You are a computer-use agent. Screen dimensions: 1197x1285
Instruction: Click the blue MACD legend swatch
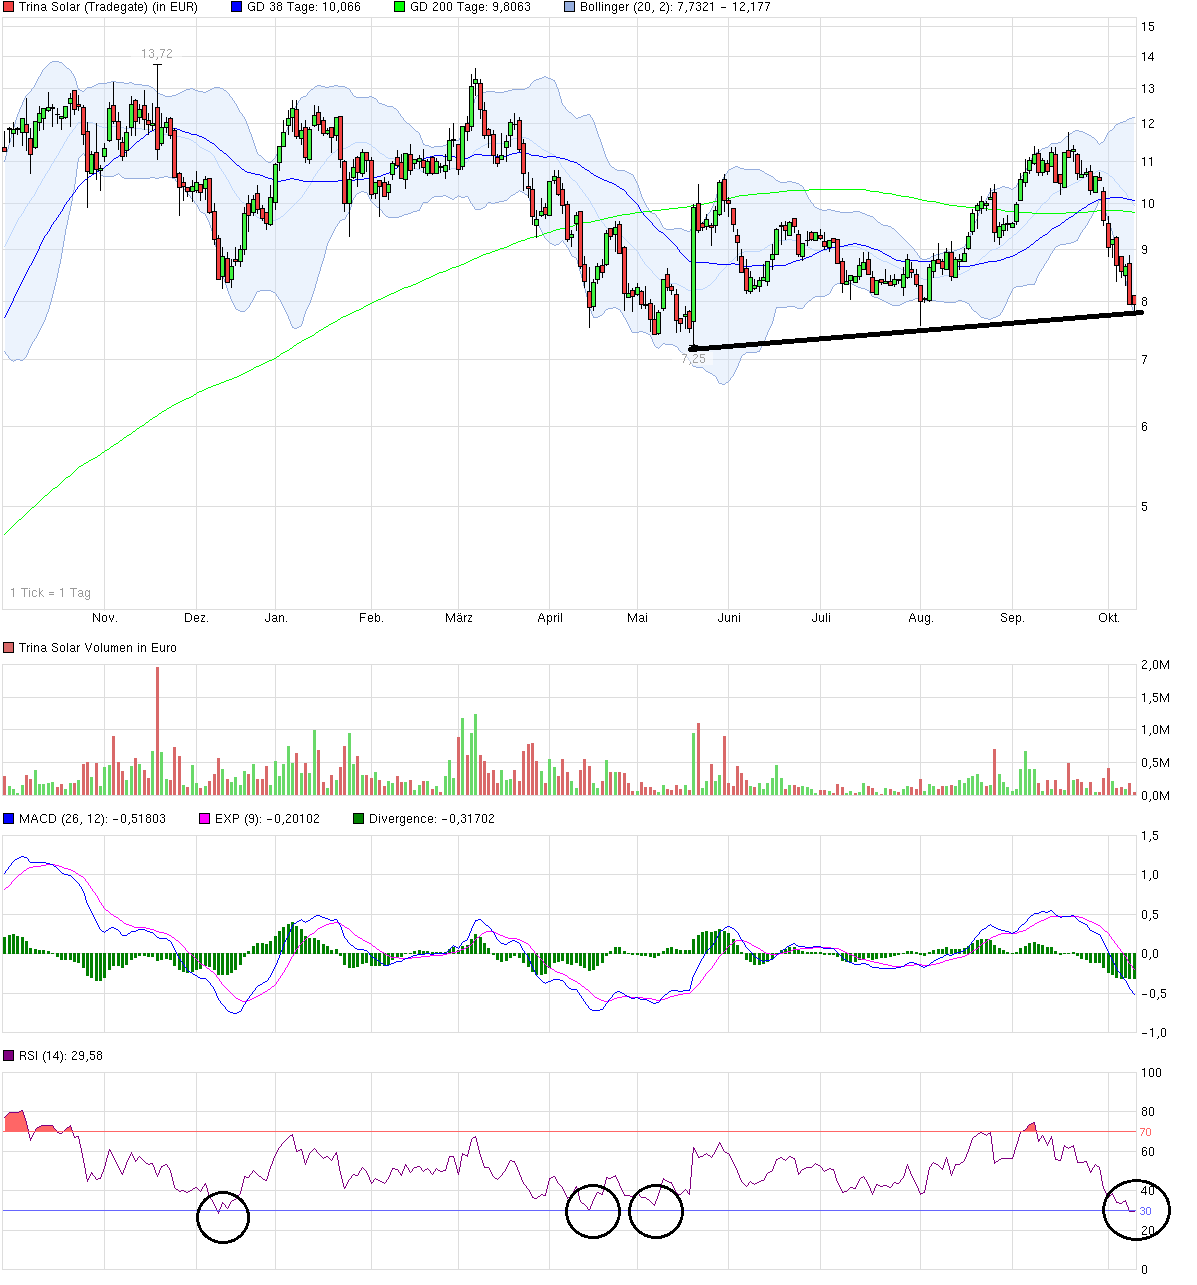pyautogui.click(x=9, y=819)
